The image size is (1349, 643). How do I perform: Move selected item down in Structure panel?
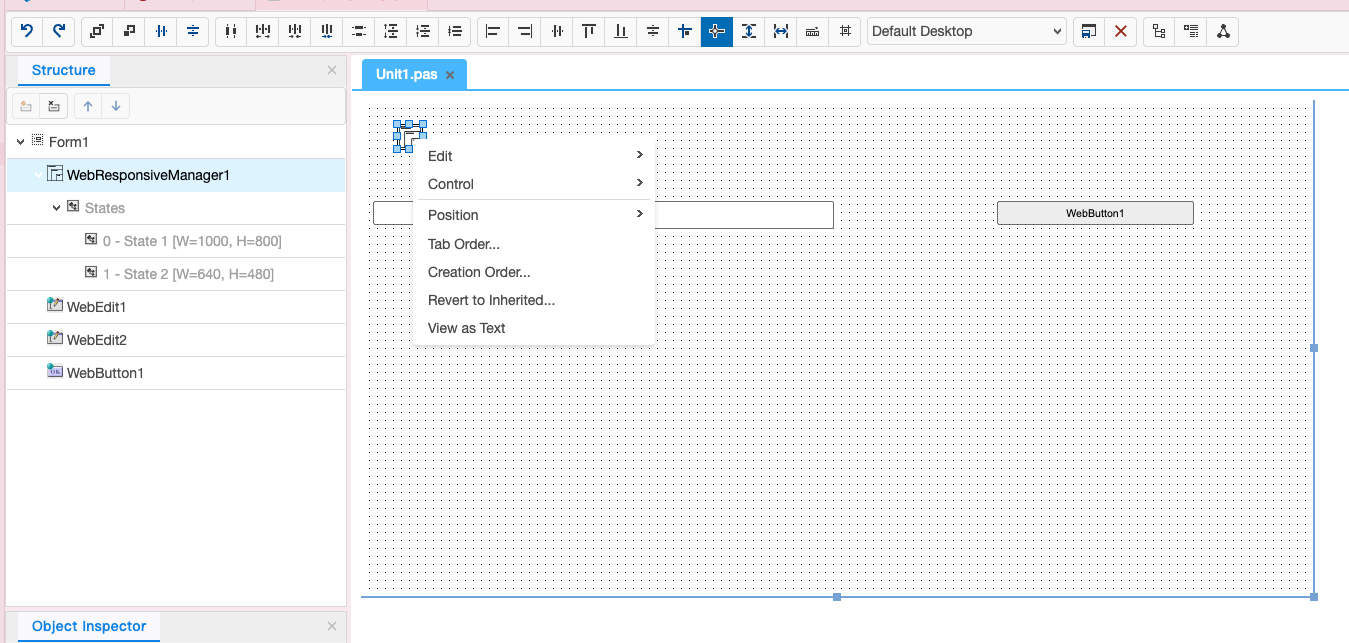(116, 106)
